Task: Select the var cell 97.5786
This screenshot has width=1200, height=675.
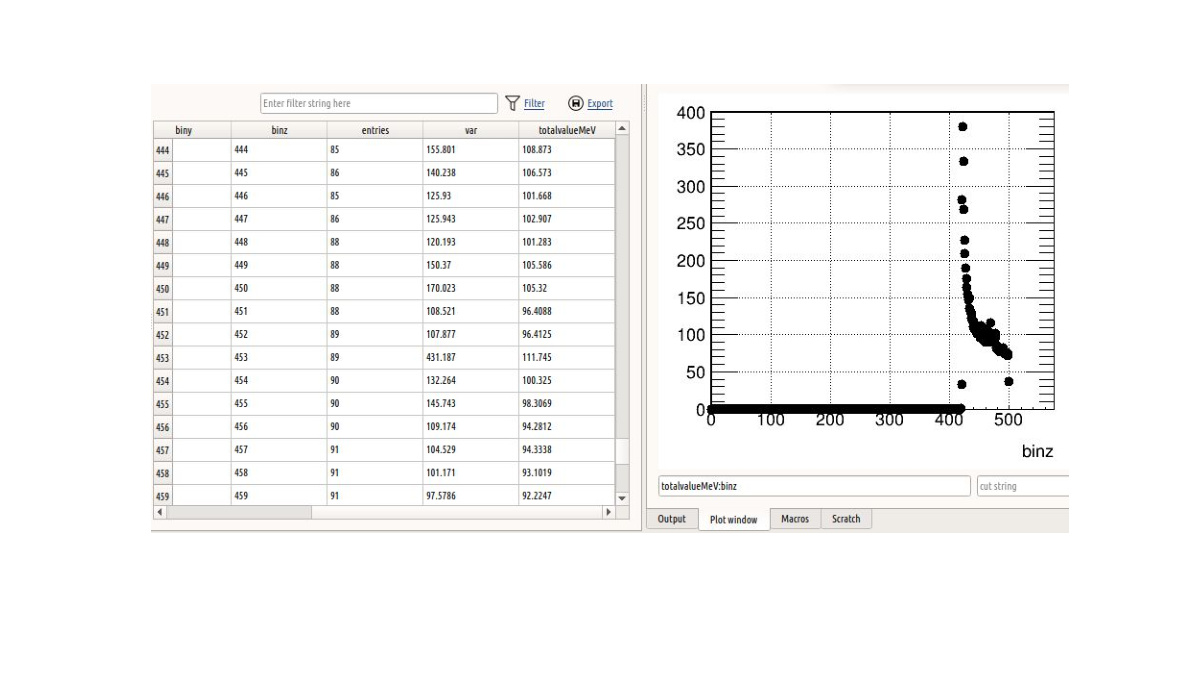Action: [471, 495]
